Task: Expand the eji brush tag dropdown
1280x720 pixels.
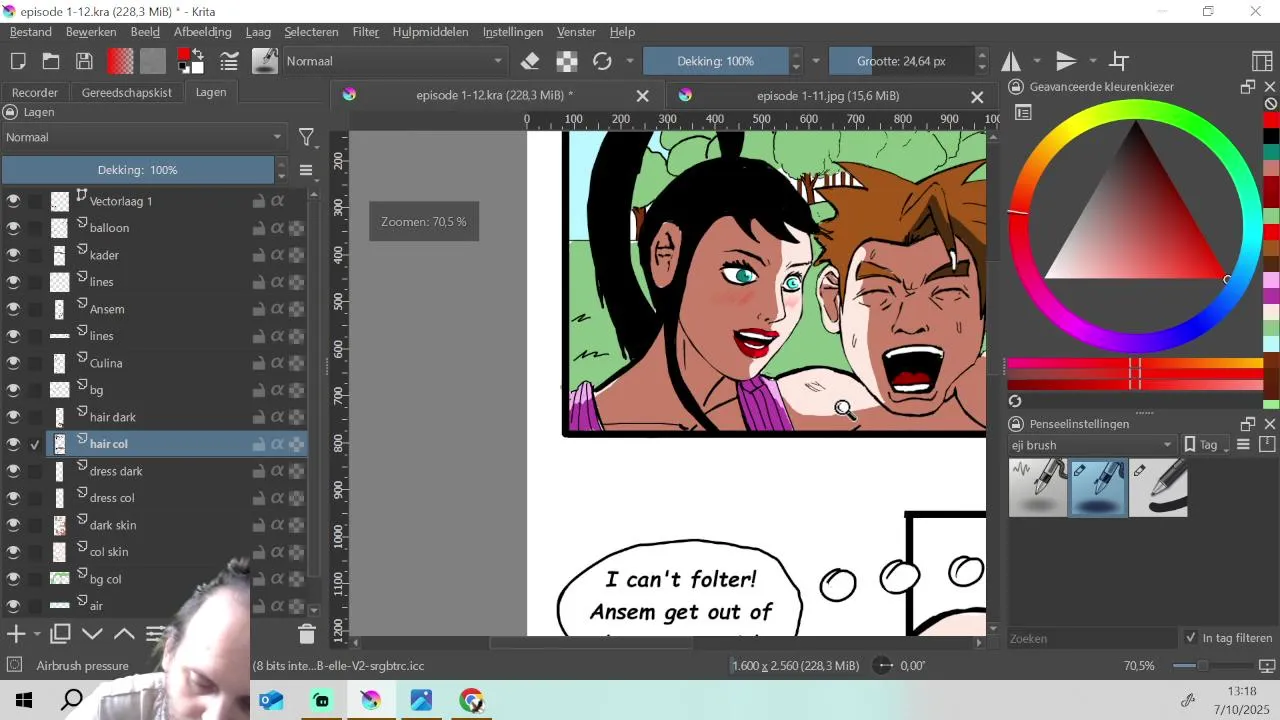Action: tap(1092, 445)
